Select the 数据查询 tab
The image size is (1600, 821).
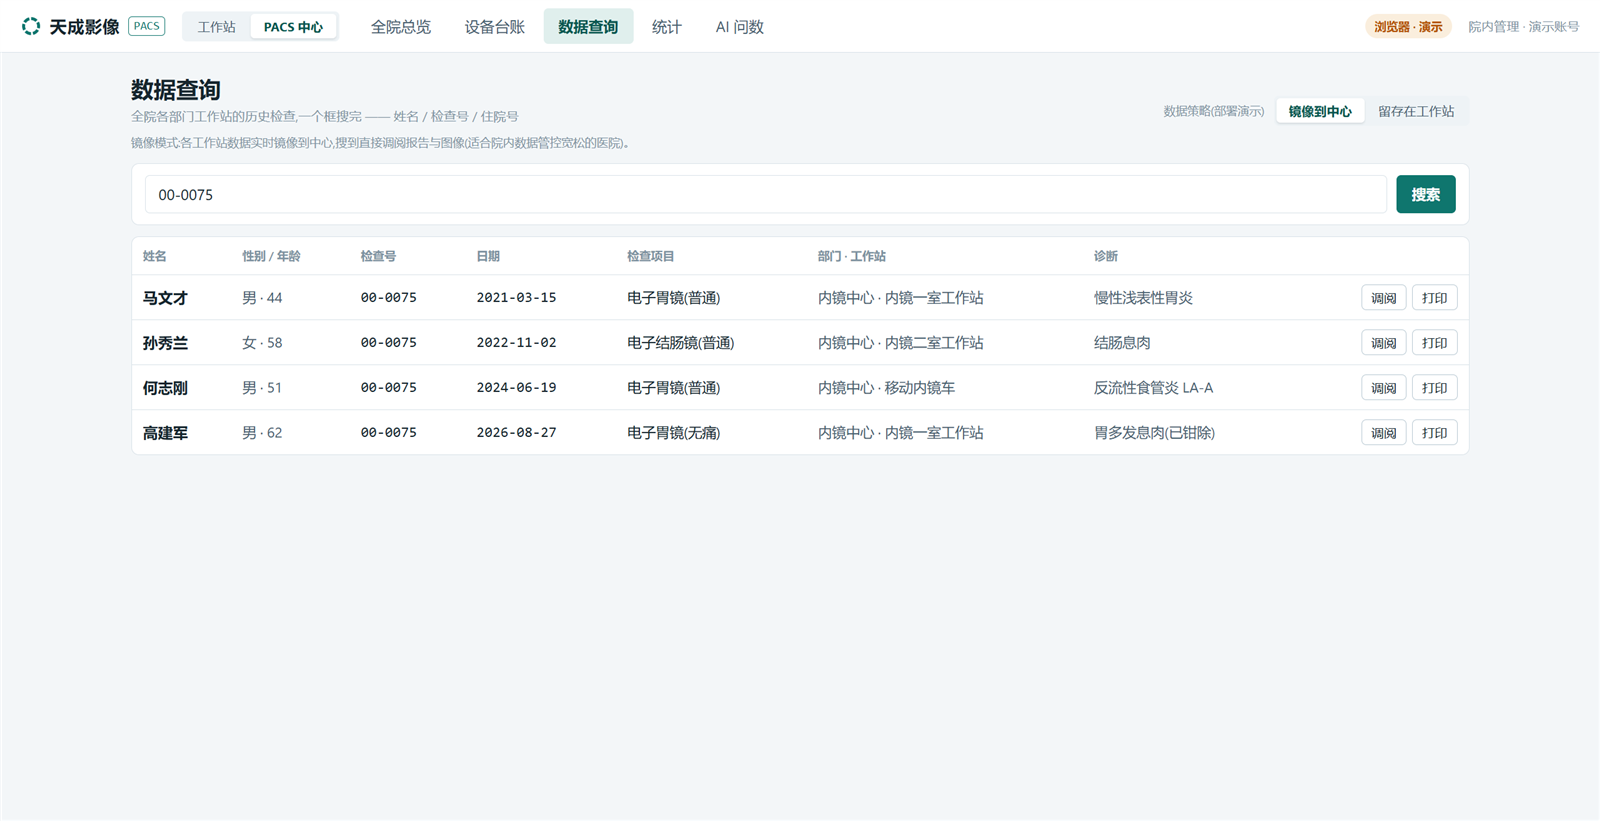[588, 27]
